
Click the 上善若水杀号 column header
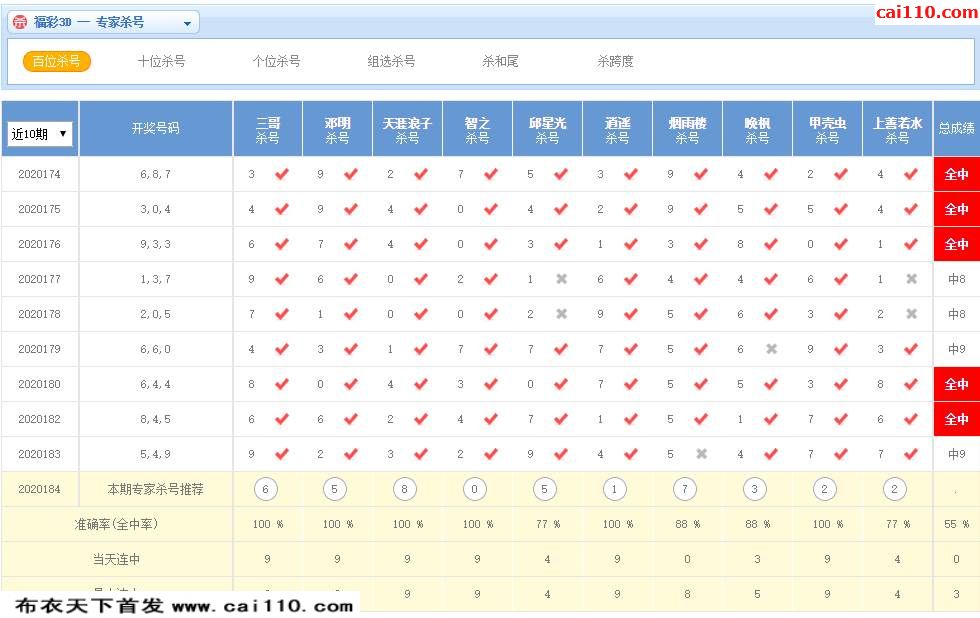[898, 129]
